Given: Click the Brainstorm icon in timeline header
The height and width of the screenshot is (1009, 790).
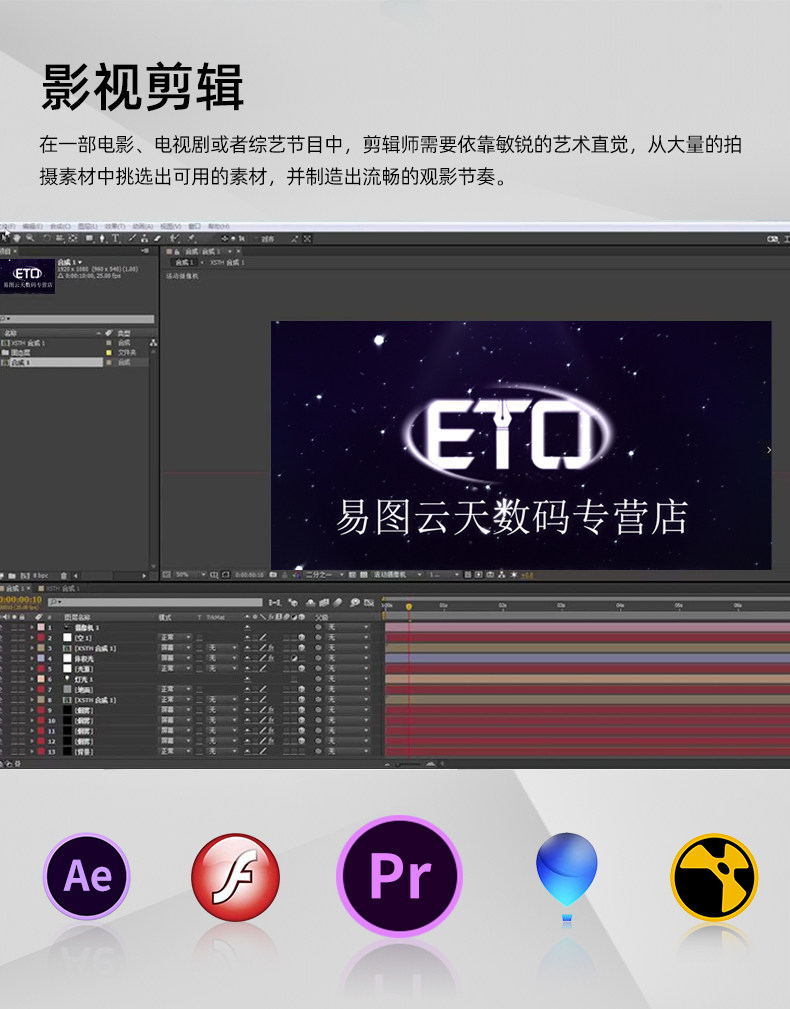Looking at the screenshot, I should pyautogui.click(x=354, y=602).
